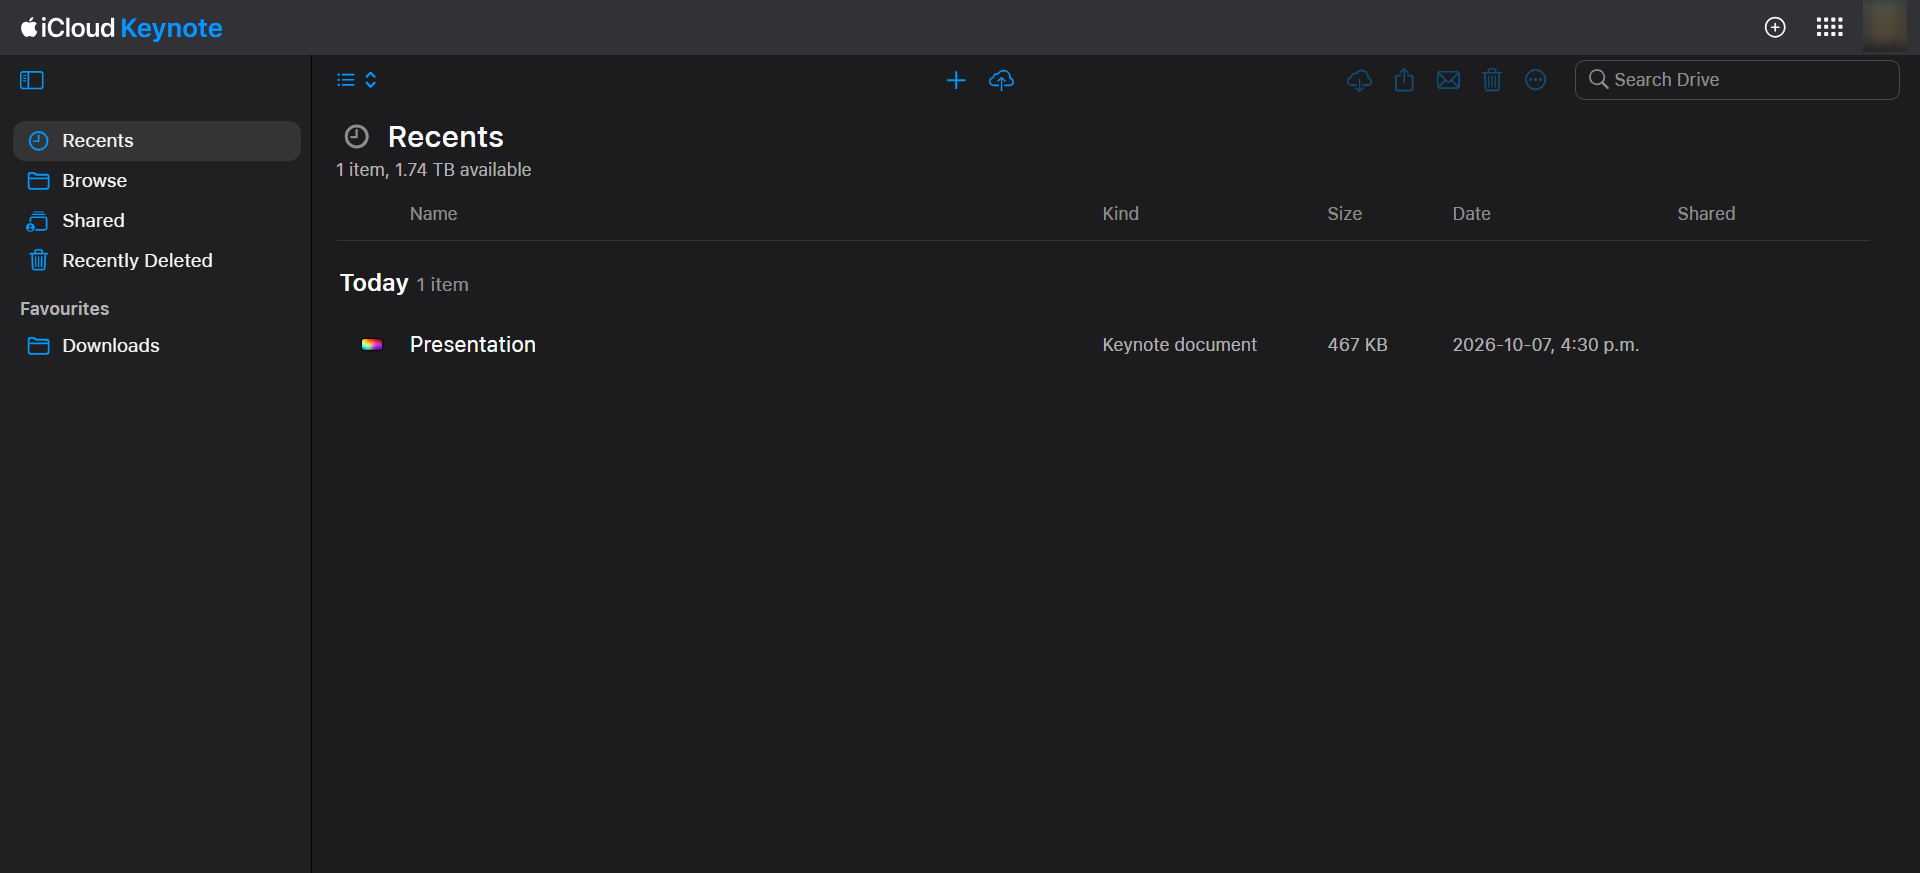The height and width of the screenshot is (873, 1920).
Task: Select the Presentation file name
Action: click(x=473, y=345)
